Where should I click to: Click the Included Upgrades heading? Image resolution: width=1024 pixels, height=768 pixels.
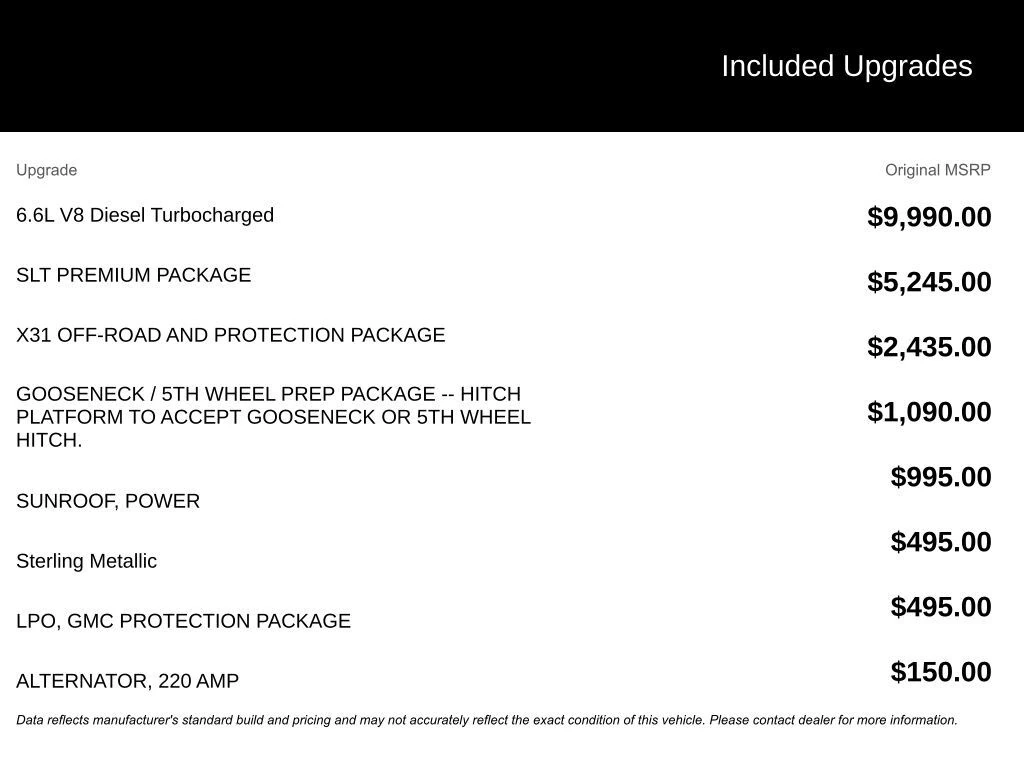[846, 66]
